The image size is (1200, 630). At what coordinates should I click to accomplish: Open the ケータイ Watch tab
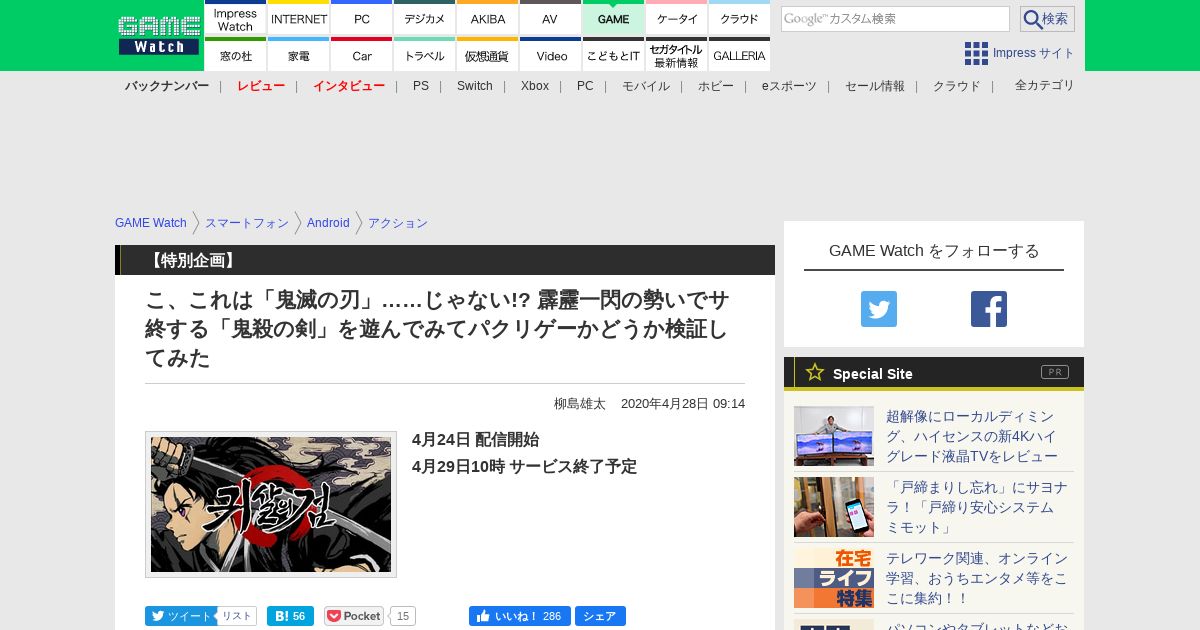pyautogui.click(x=676, y=18)
